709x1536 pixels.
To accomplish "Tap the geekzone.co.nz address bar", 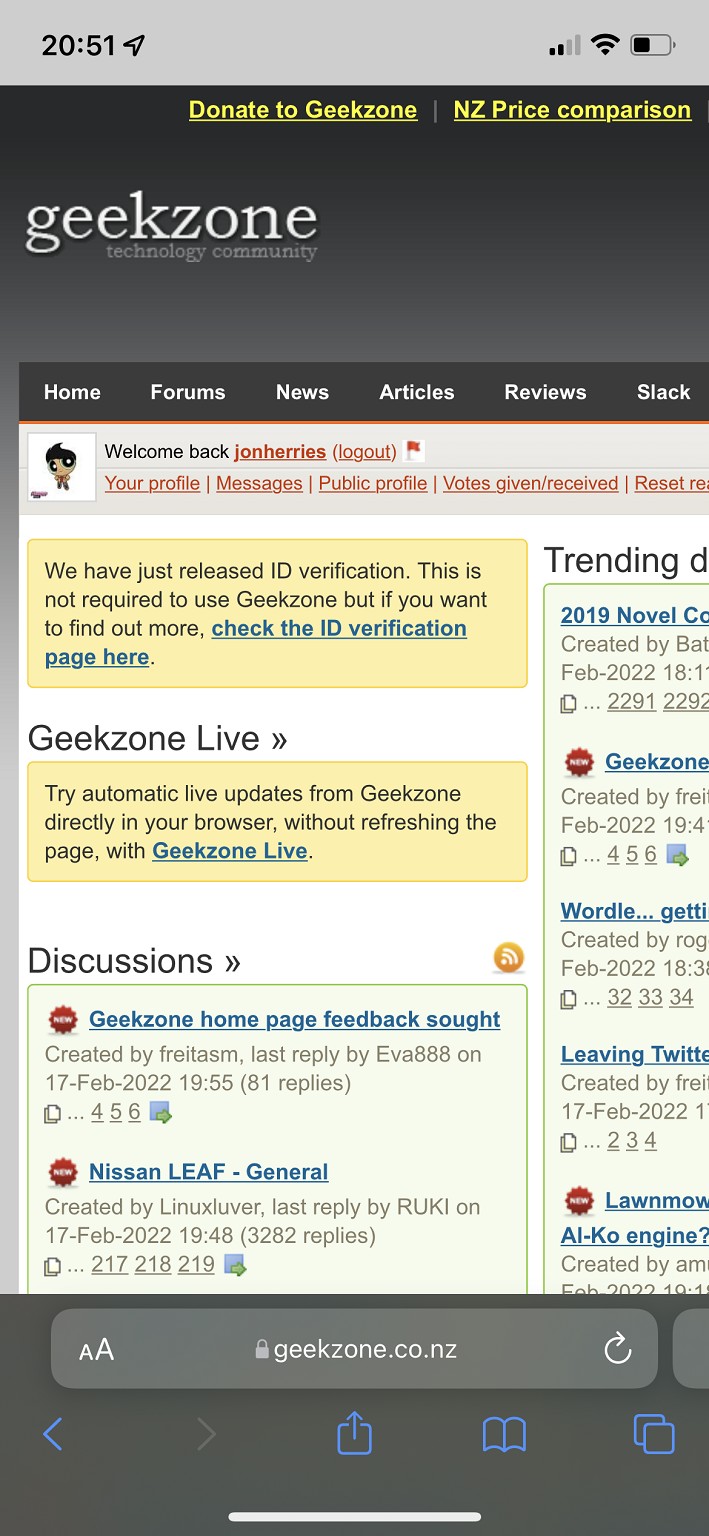I will [x=355, y=1349].
